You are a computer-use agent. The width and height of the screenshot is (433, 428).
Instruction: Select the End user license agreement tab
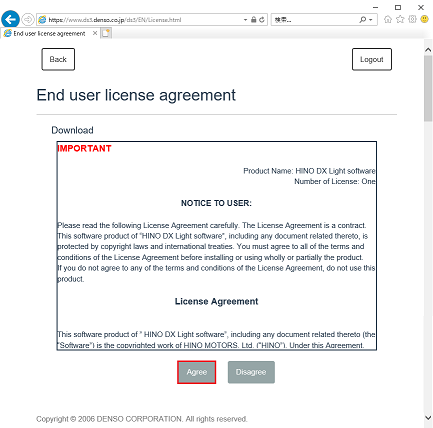[49, 33]
